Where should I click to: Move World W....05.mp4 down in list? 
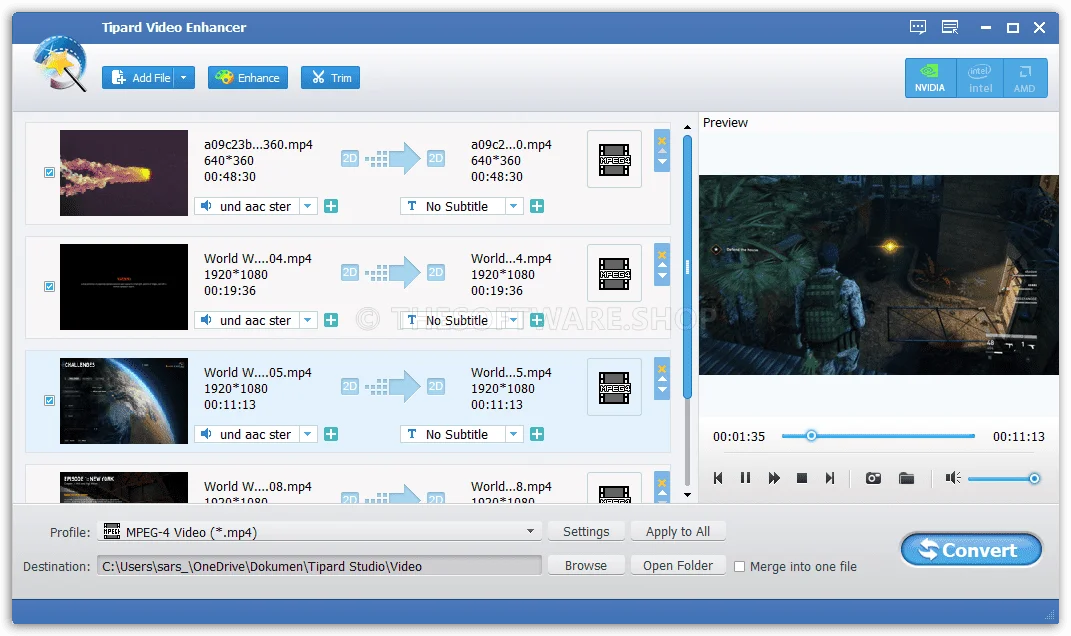tap(662, 390)
